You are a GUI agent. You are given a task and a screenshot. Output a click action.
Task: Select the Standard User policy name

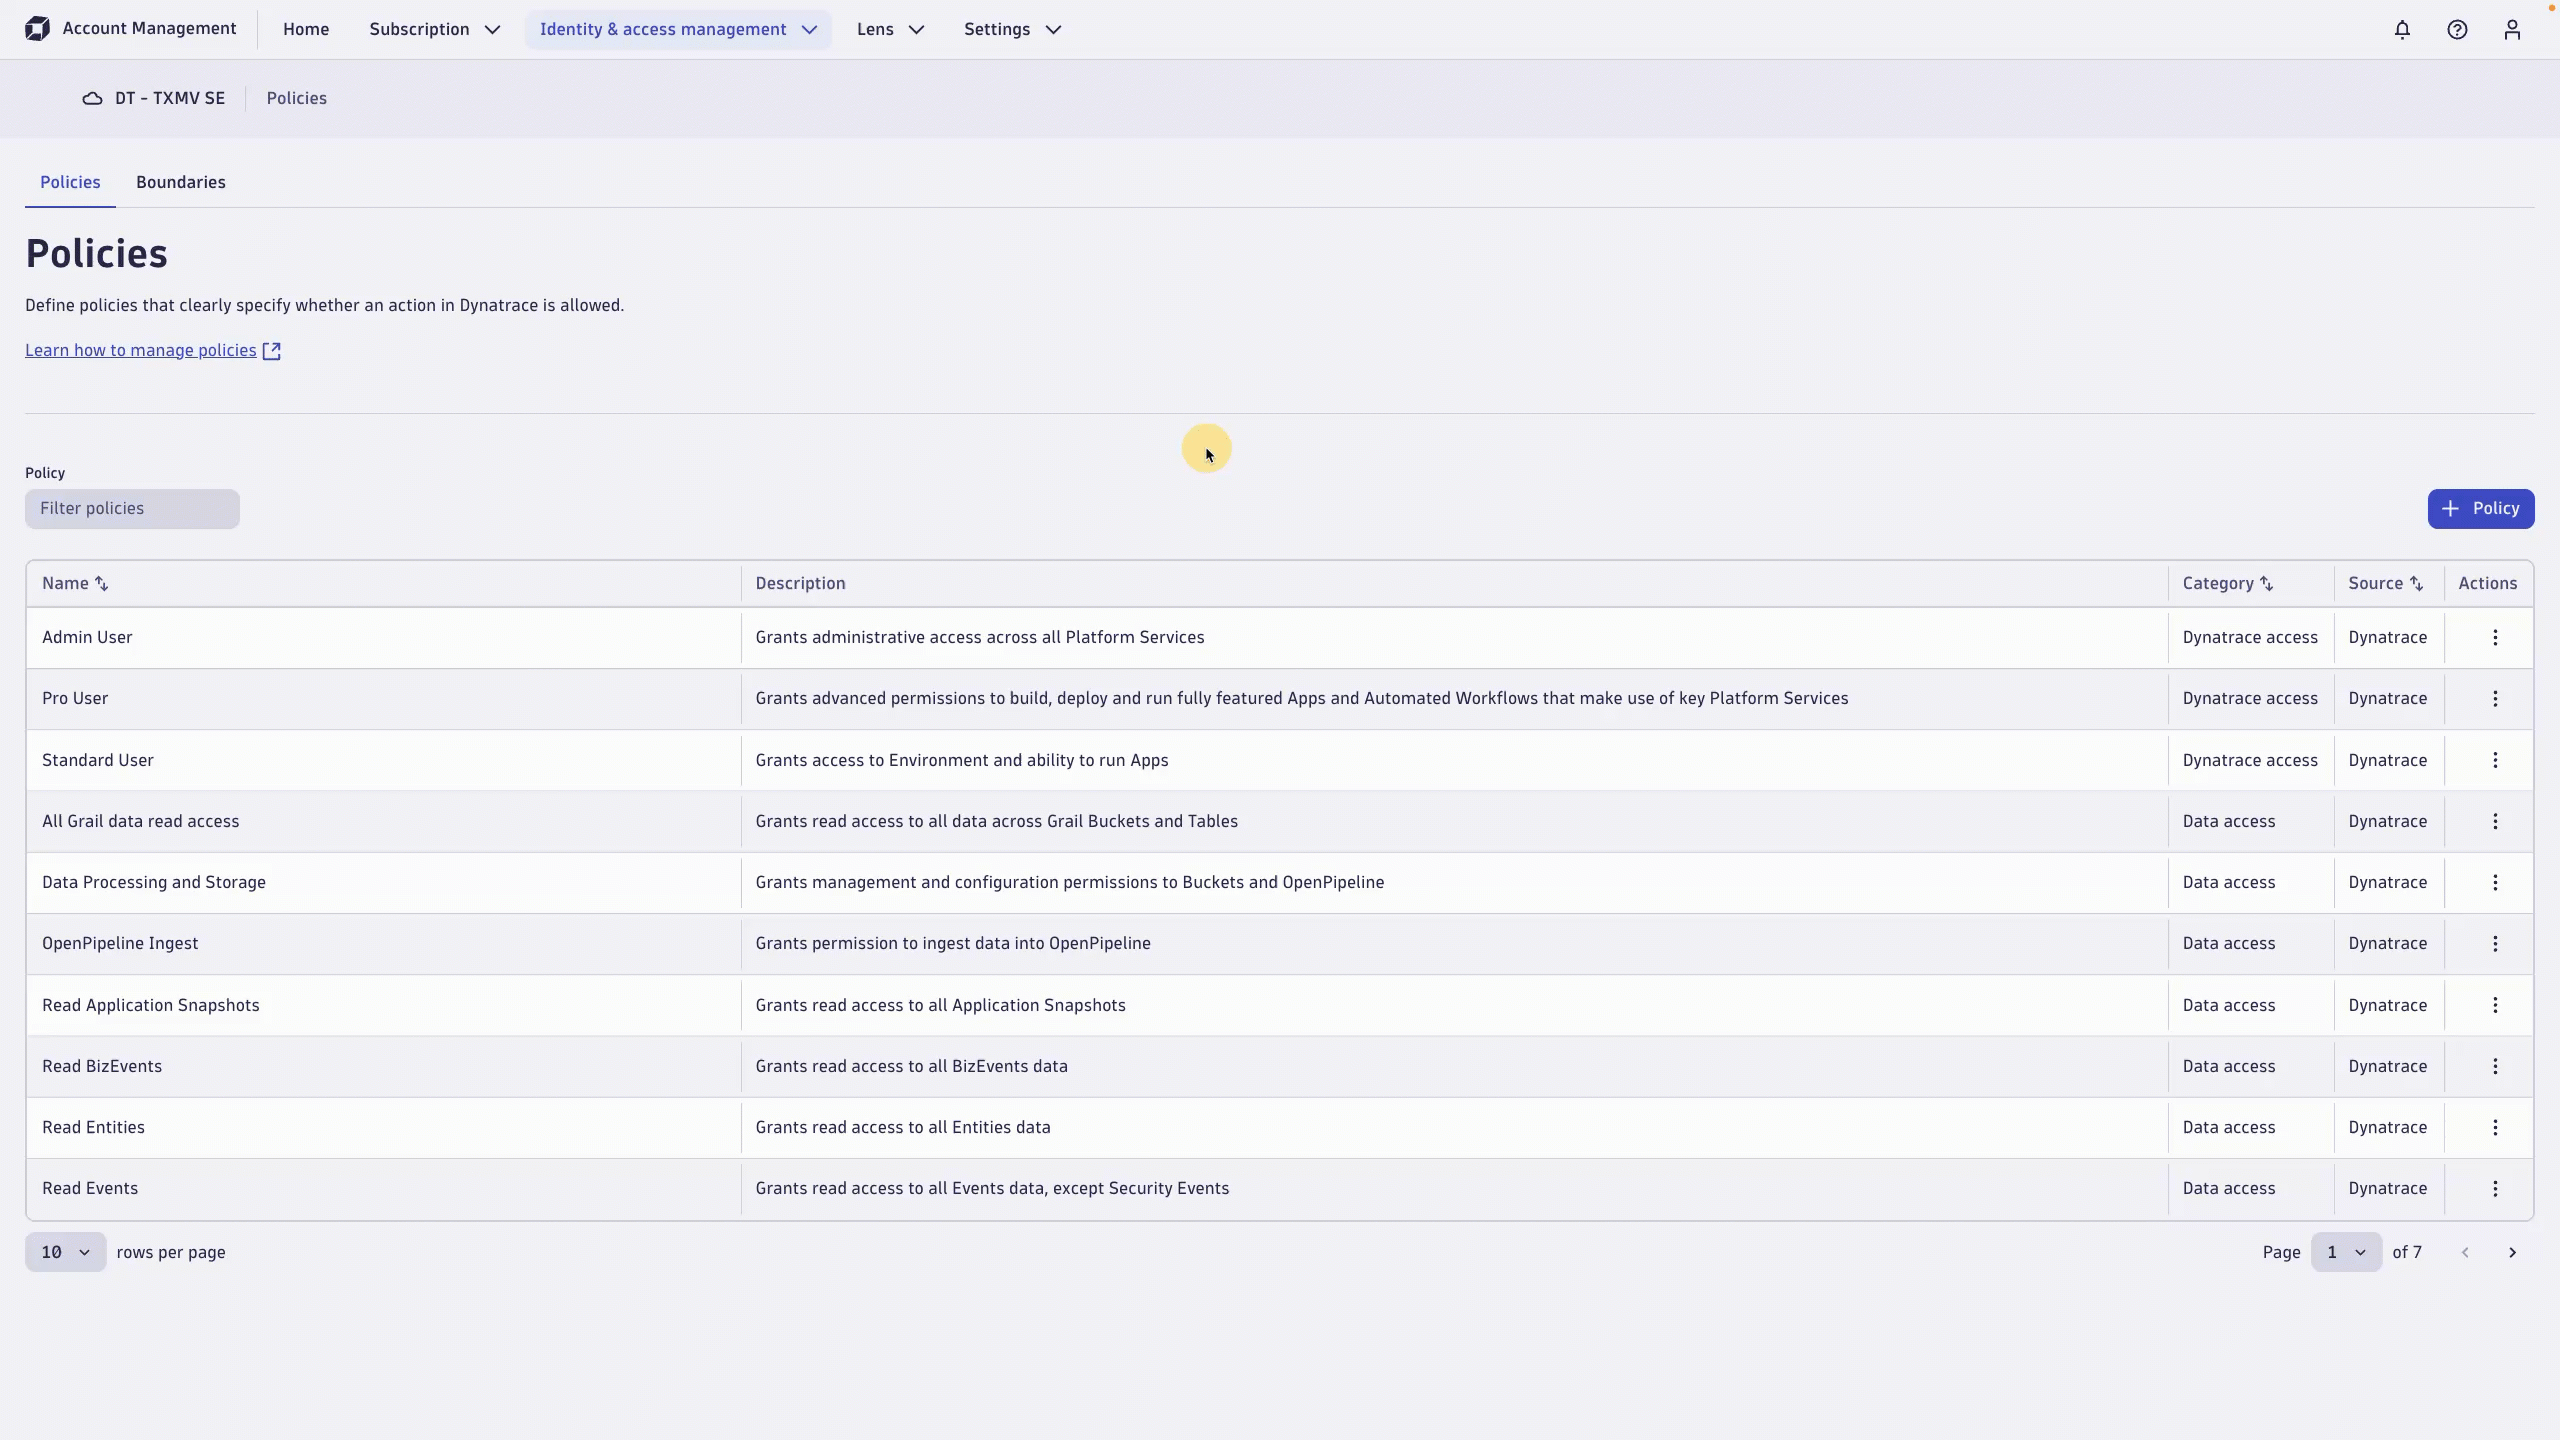click(x=98, y=761)
